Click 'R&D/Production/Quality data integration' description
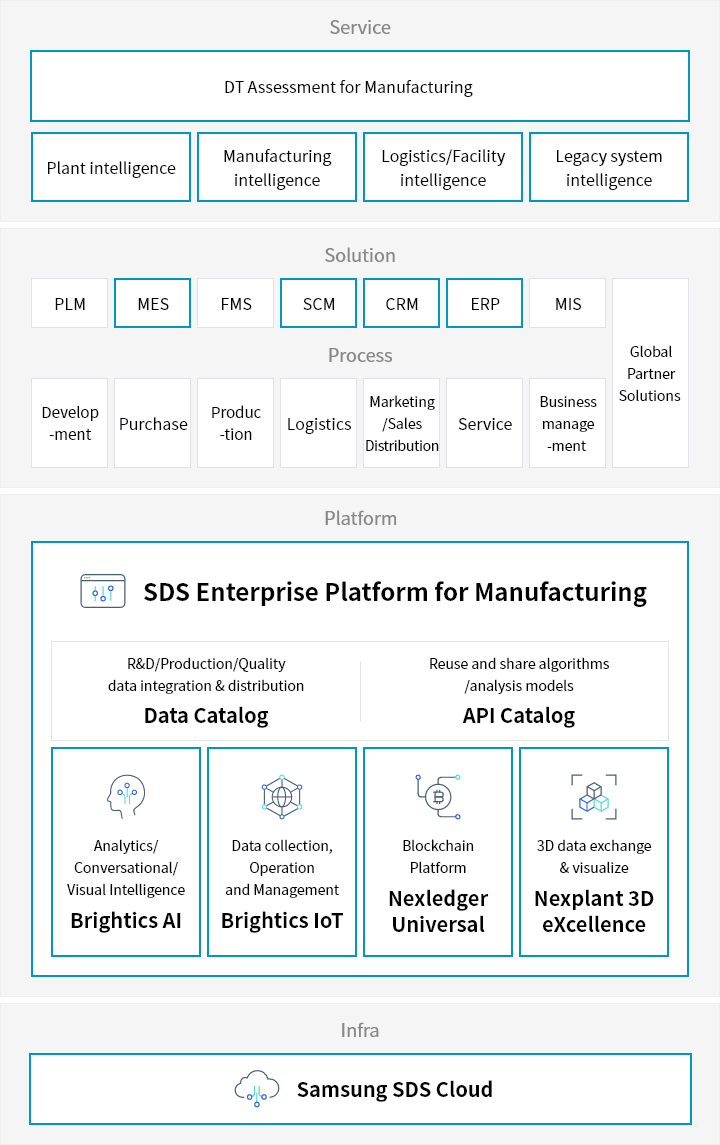 pyautogui.click(x=206, y=675)
